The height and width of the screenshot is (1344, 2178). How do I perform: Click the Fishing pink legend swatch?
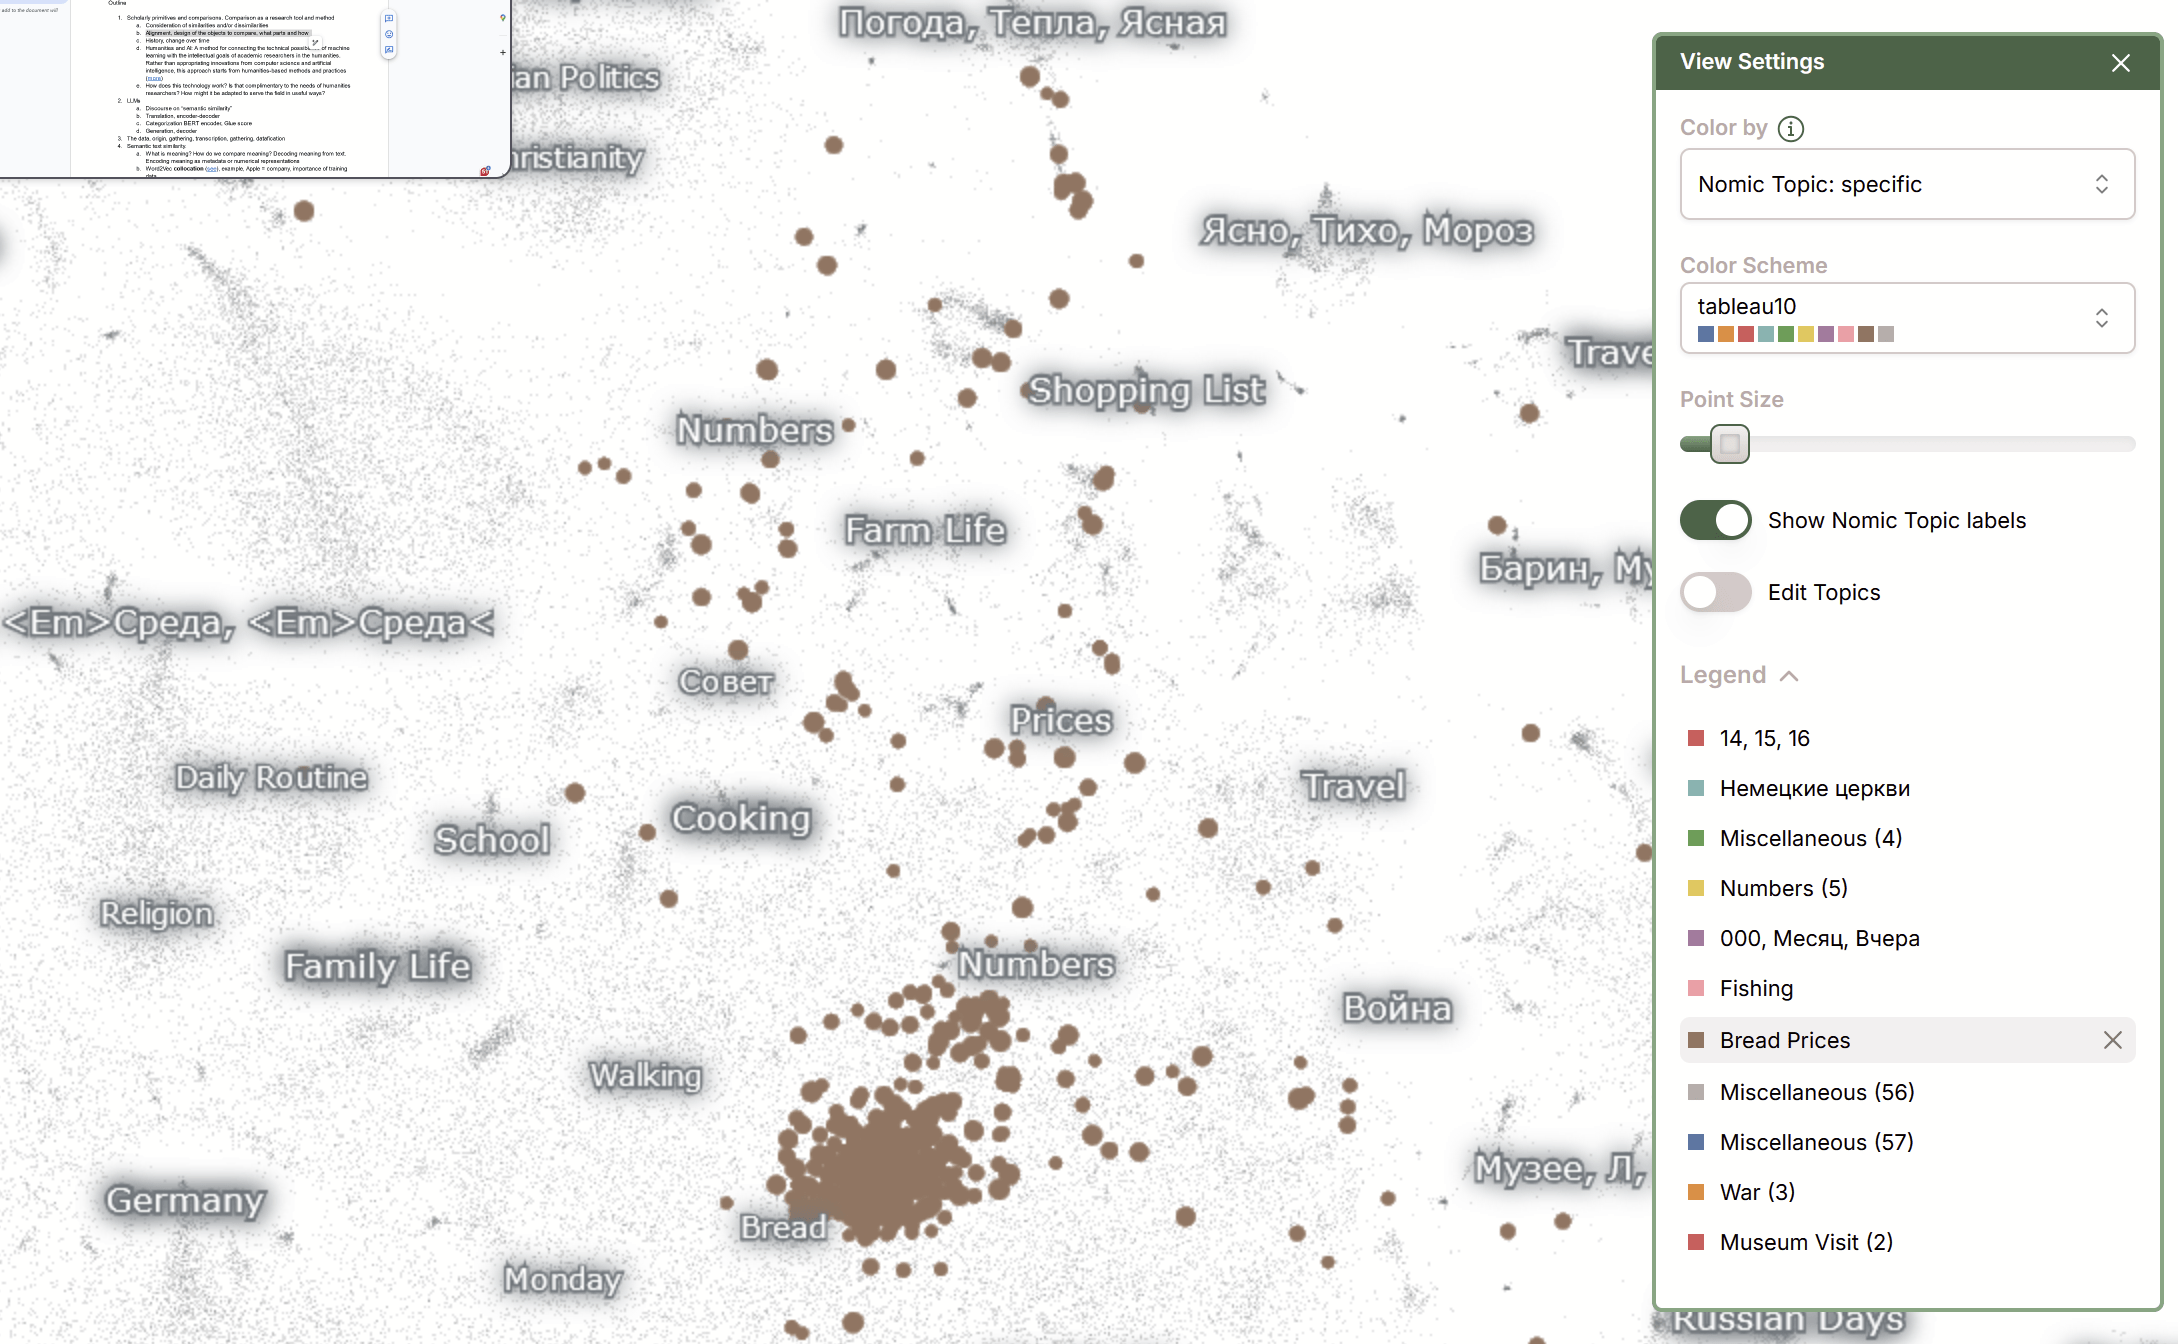pos(1696,988)
